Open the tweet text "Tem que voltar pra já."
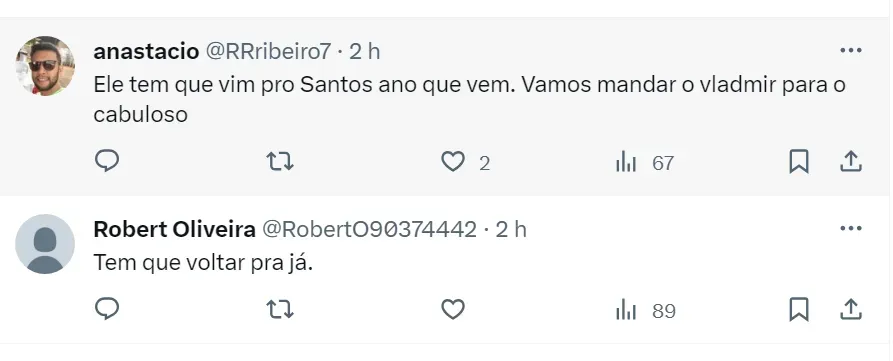Viewport: 893px width, 361px height. (204, 263)
